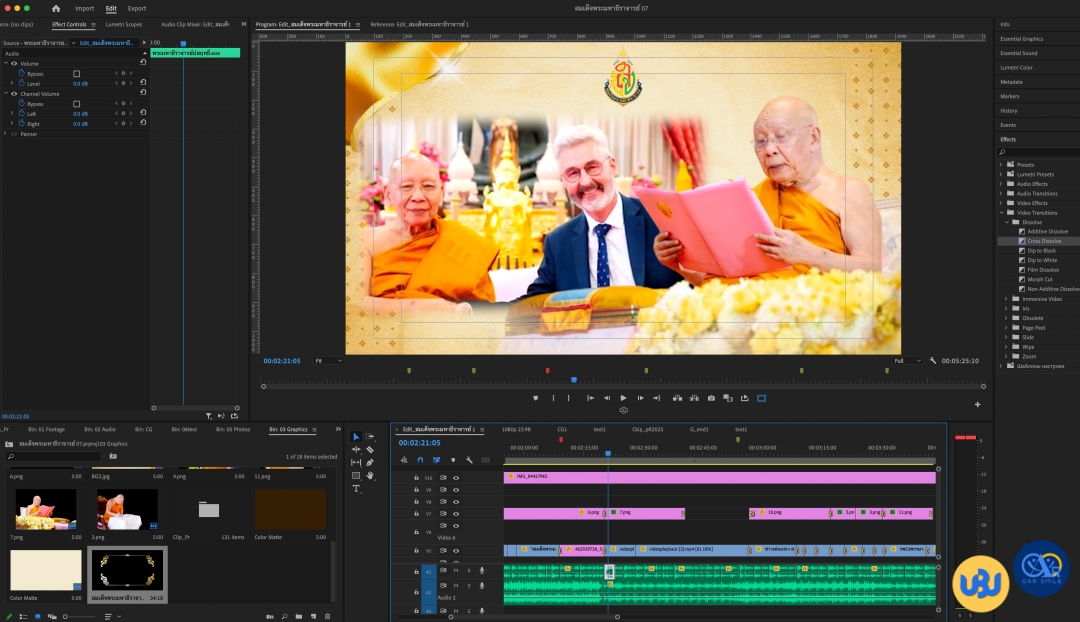This screenshot has width=1080, height=622.
Task: Activate the Pen tool
Action: point(370,463)
